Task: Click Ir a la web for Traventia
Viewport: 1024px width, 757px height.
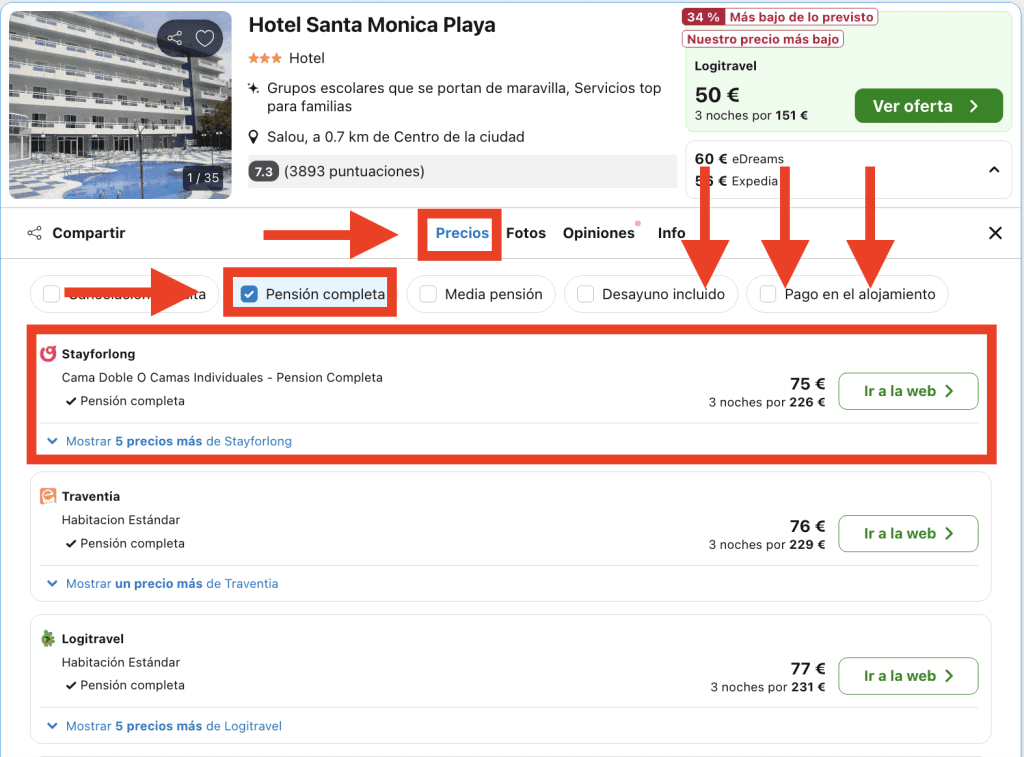Action: coord(907,534)
